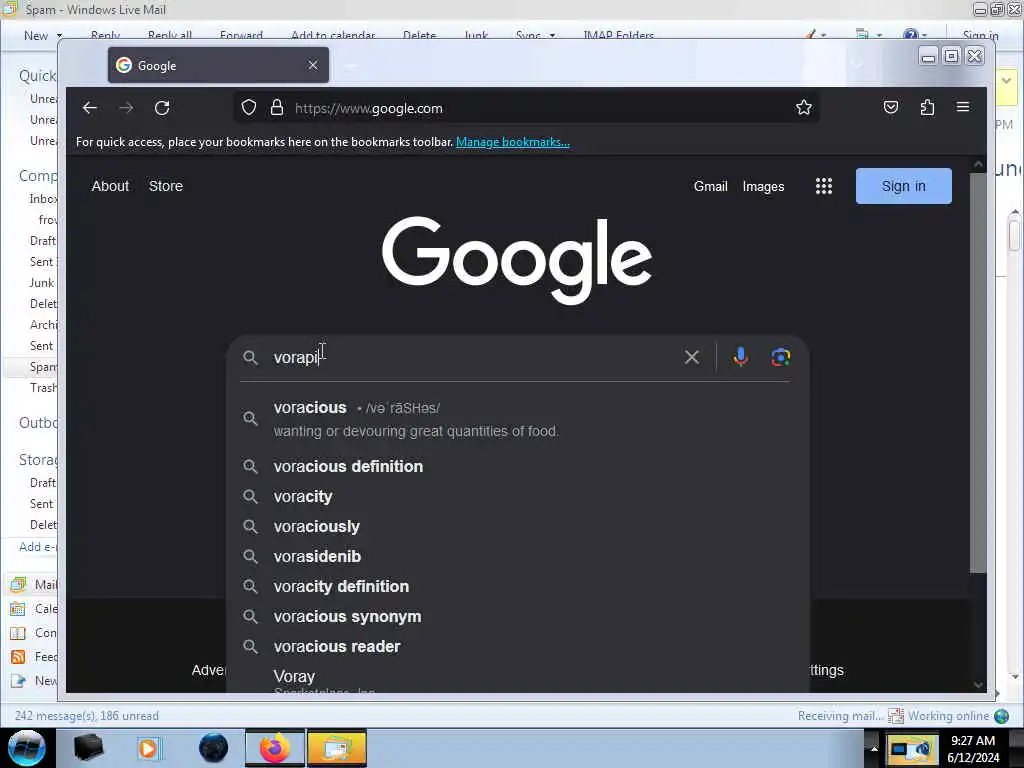Viewport: 1024px width, 768px height.
Task: Click the Working online status in Mail
Action: point(948,716)
